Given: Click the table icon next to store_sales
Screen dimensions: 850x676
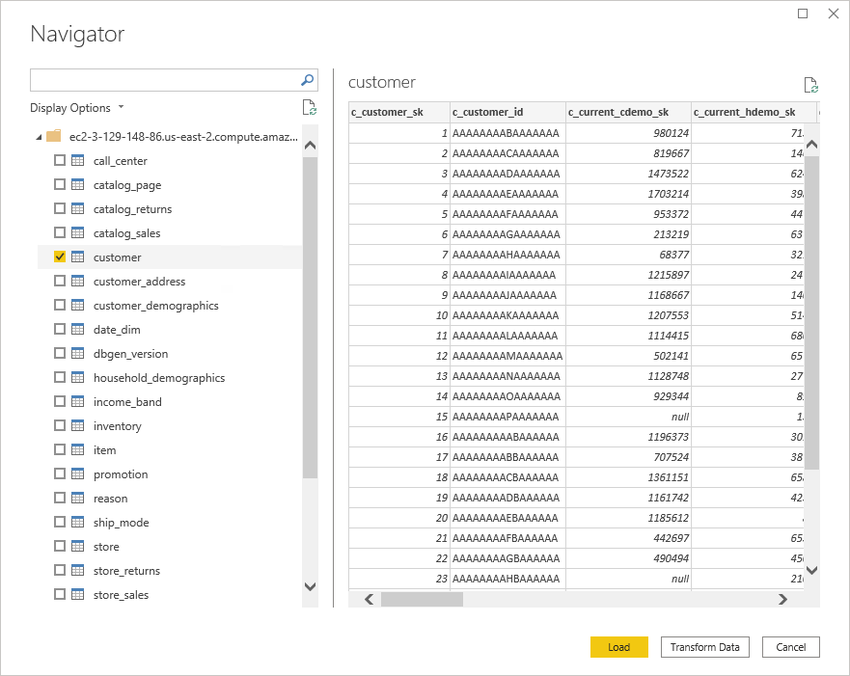Looking at the screenshot, I should (77, 595).
